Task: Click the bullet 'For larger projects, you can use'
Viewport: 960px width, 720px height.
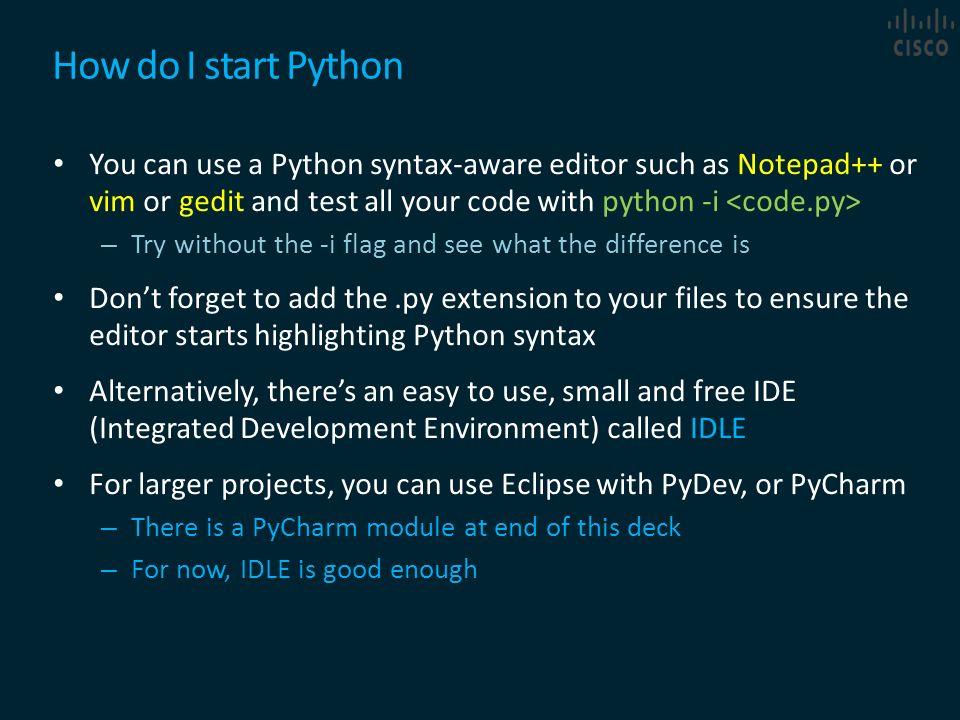Action: click(x=497, y=485)
